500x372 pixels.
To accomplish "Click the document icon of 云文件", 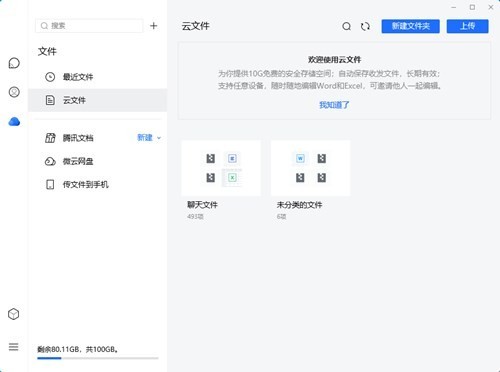I will [x=50, y=100].
